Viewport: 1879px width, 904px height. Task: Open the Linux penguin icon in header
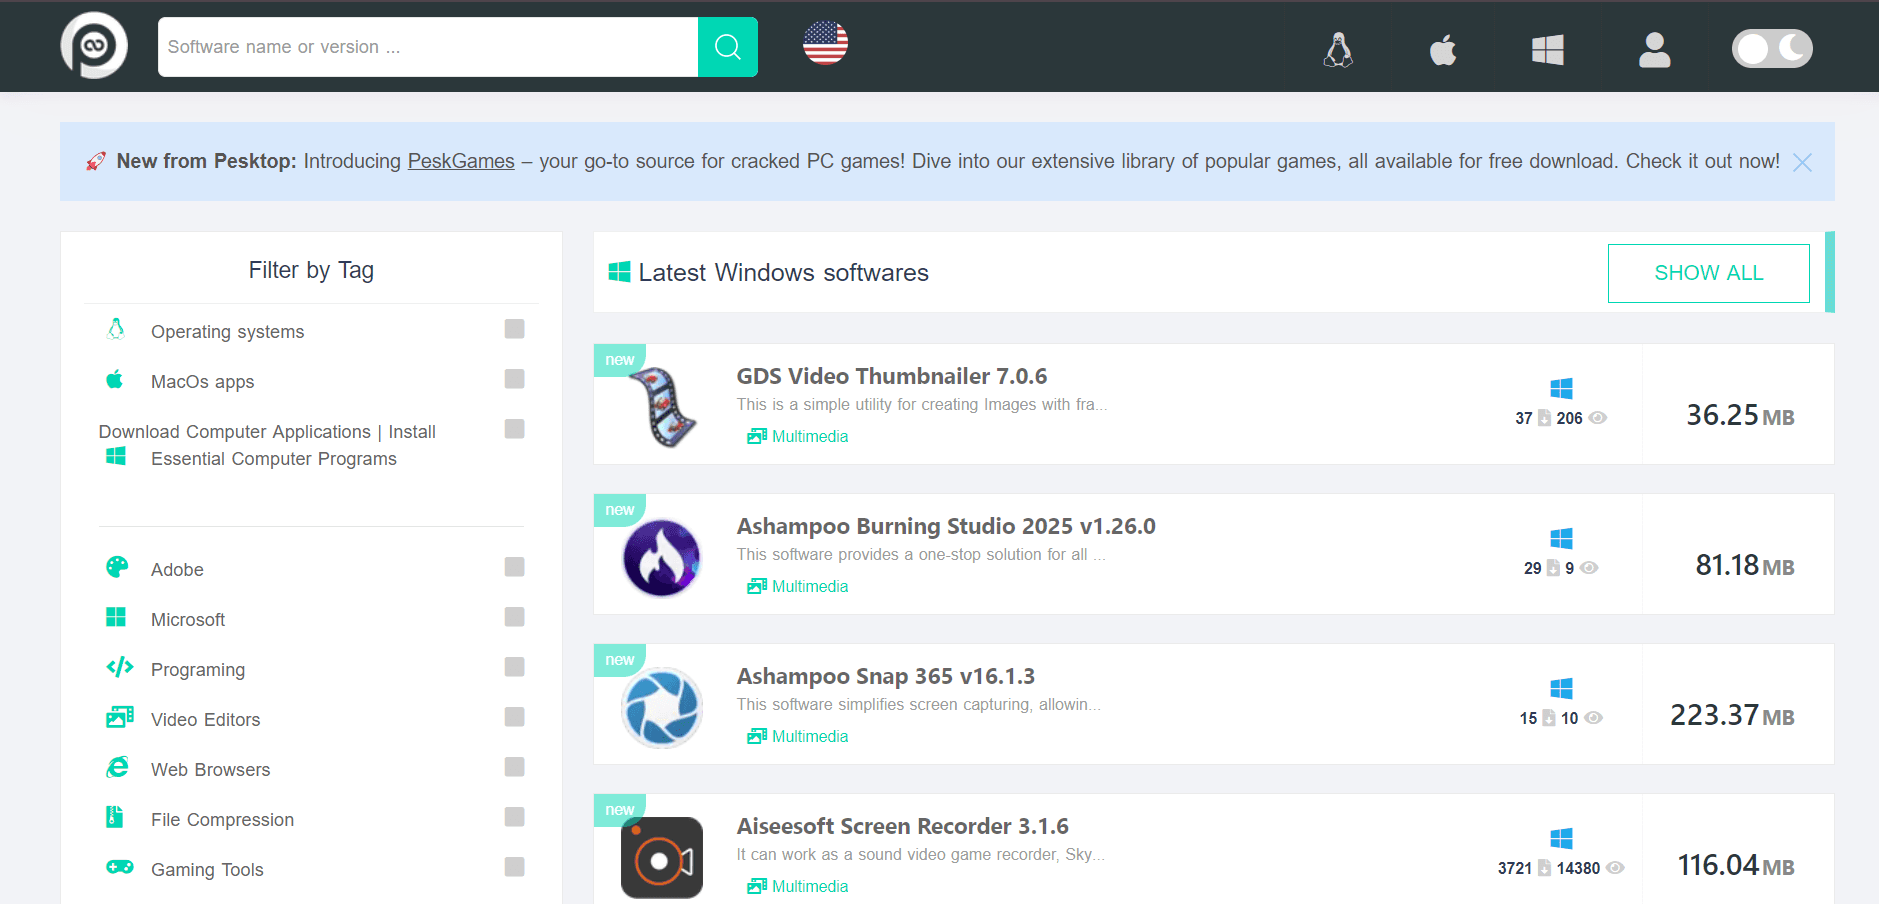pyautogui.click(x=1338, y=49)
